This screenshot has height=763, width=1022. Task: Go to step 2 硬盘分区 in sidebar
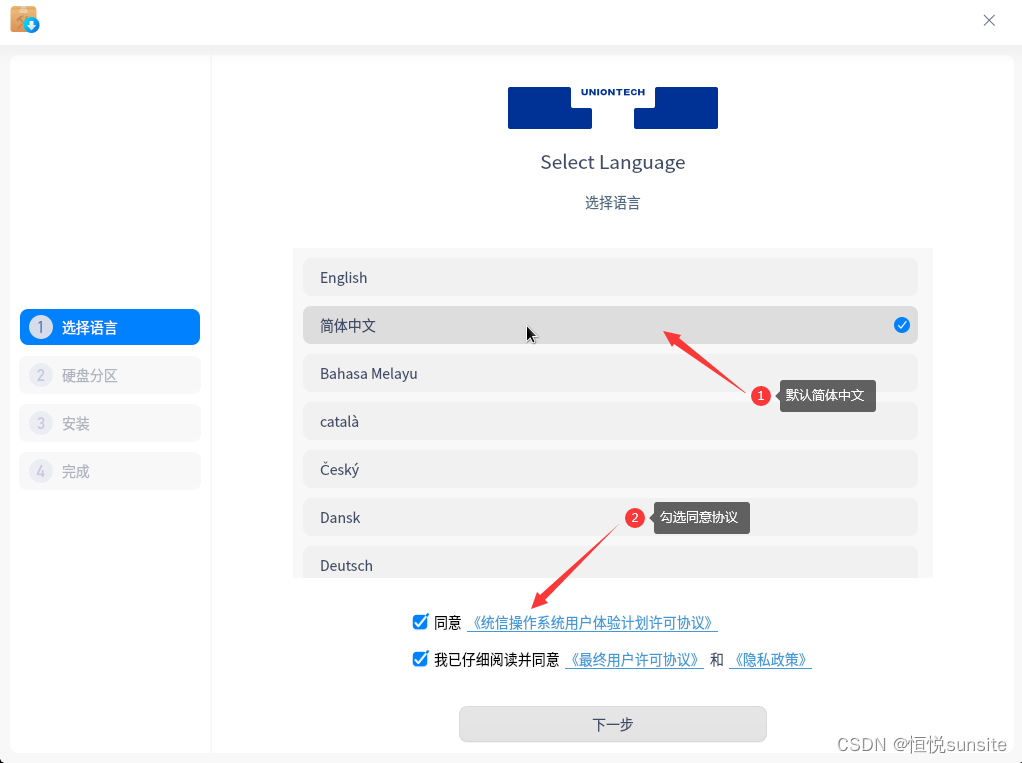click(110, 375)
